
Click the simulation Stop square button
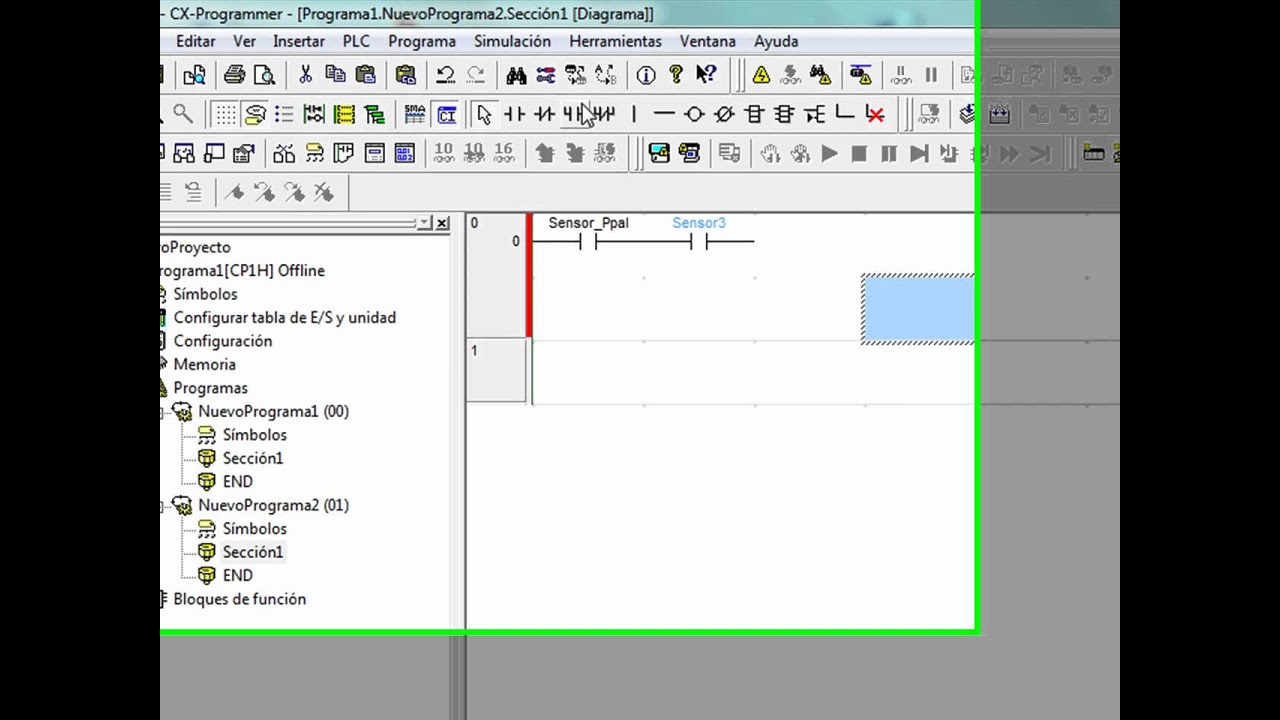click(859, 154)
